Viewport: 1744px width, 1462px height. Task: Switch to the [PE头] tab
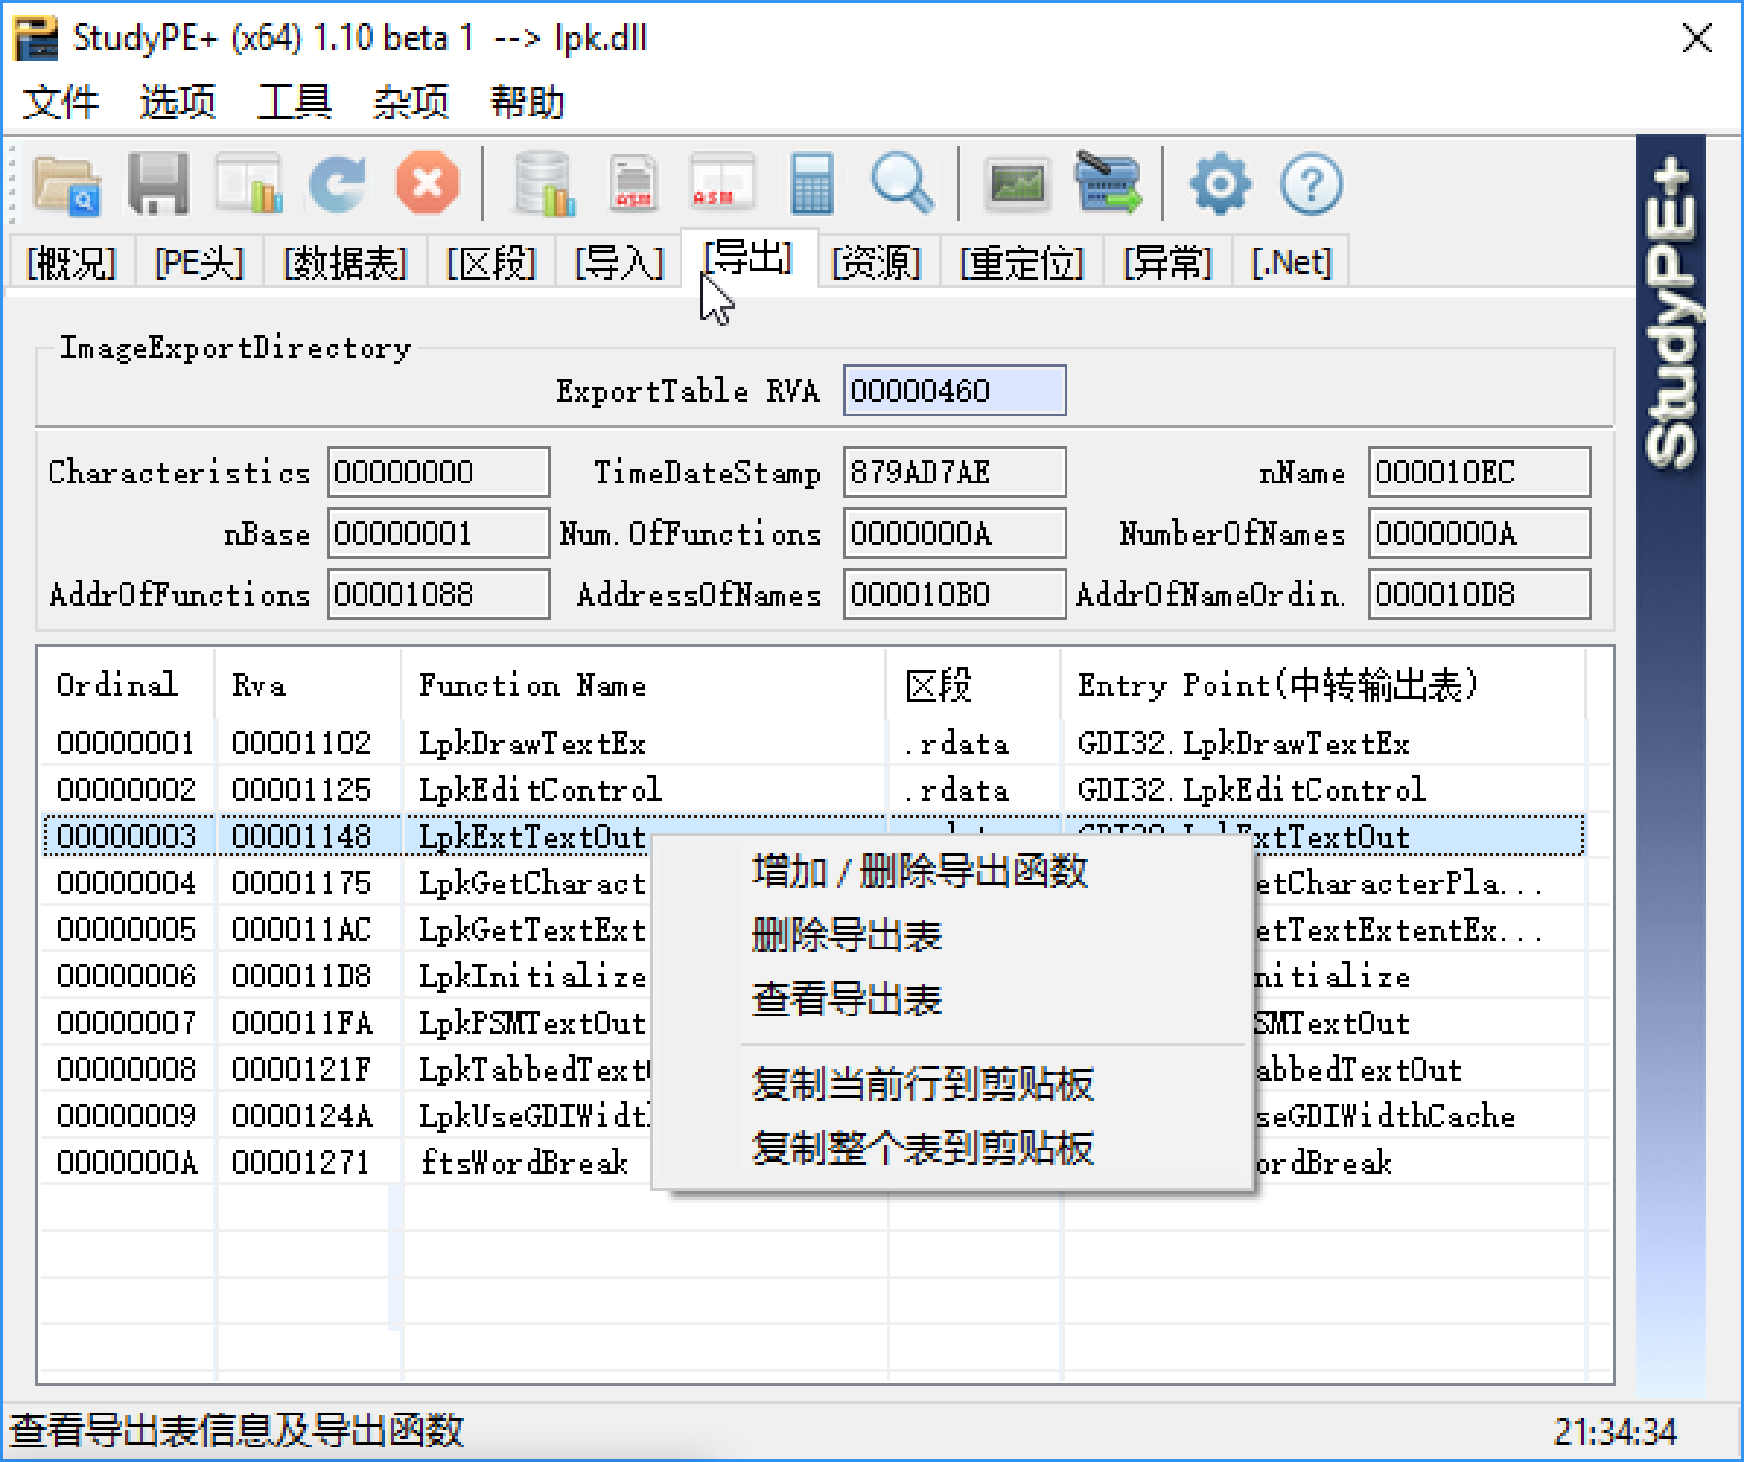tap(199, 263)
